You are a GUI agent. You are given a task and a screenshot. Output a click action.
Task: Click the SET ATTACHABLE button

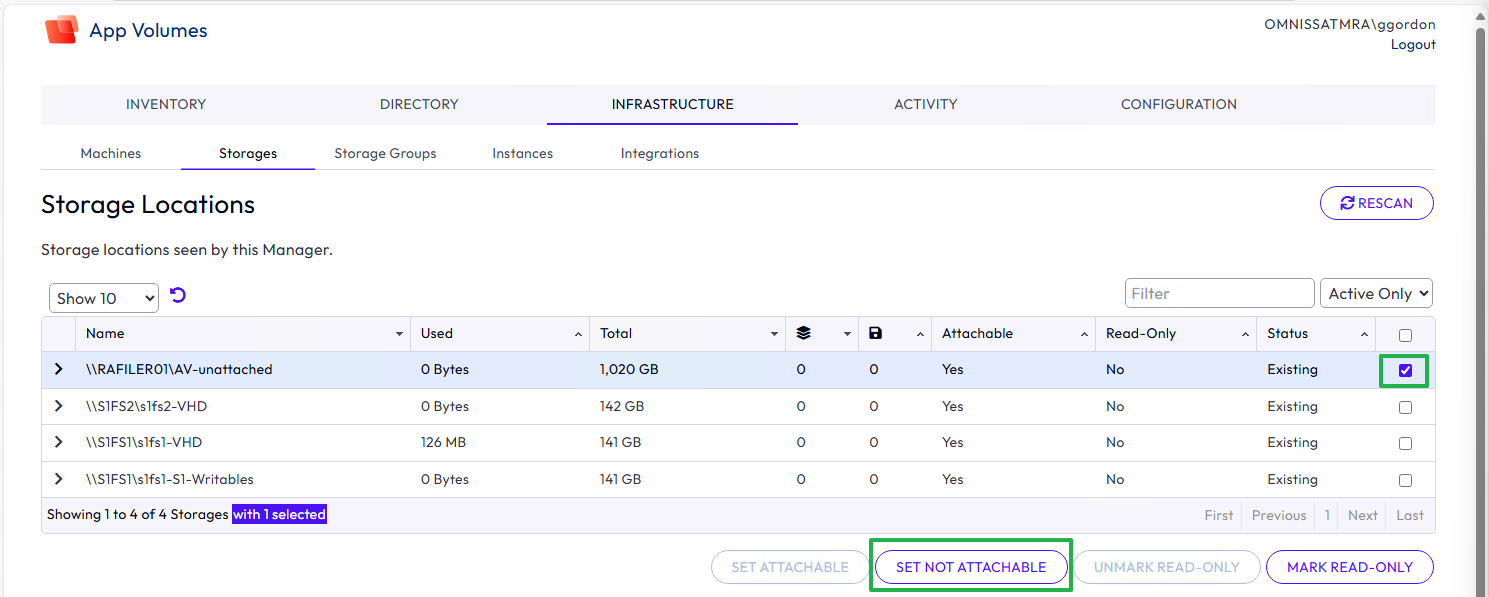click(x=790, y=567)
